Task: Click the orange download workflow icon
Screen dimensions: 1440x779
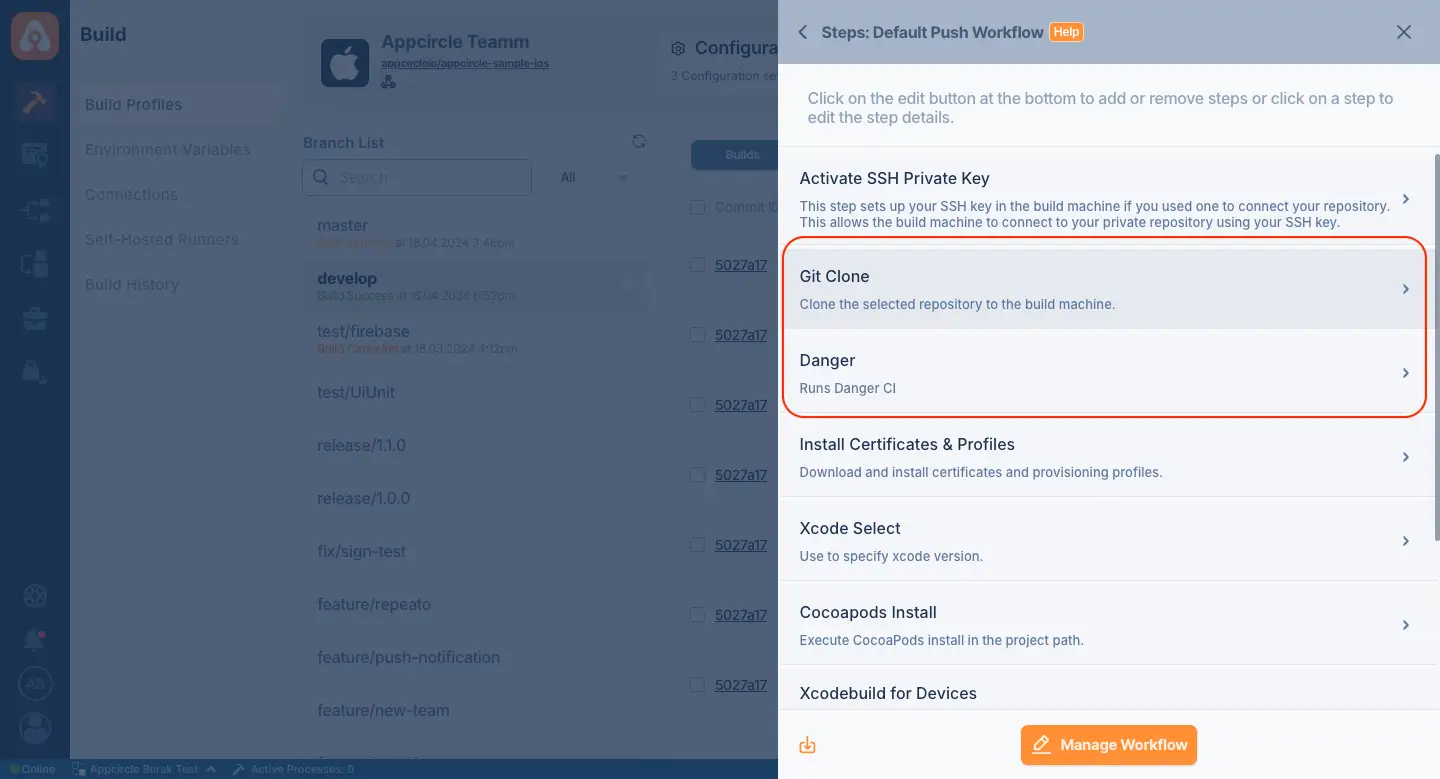Action: (x=808, y=745)
